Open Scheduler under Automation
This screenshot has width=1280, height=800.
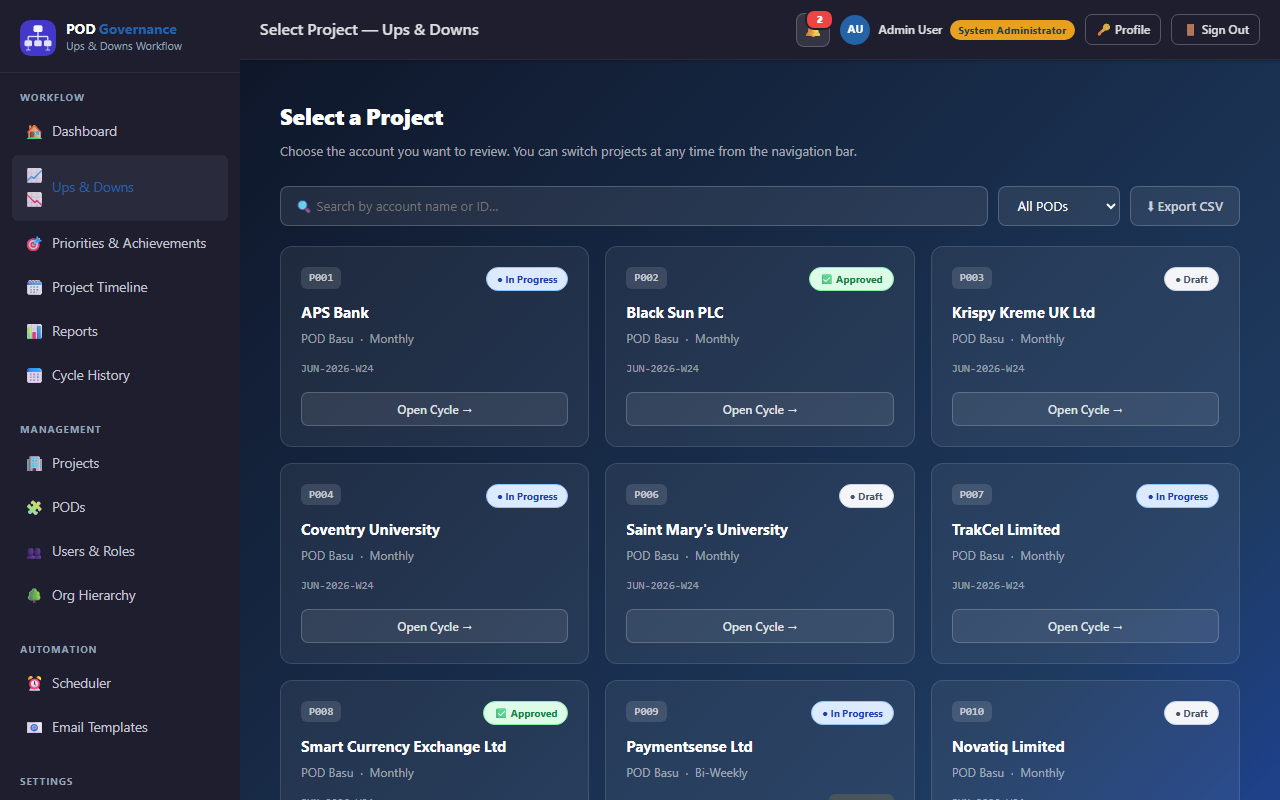coord(120,683)
